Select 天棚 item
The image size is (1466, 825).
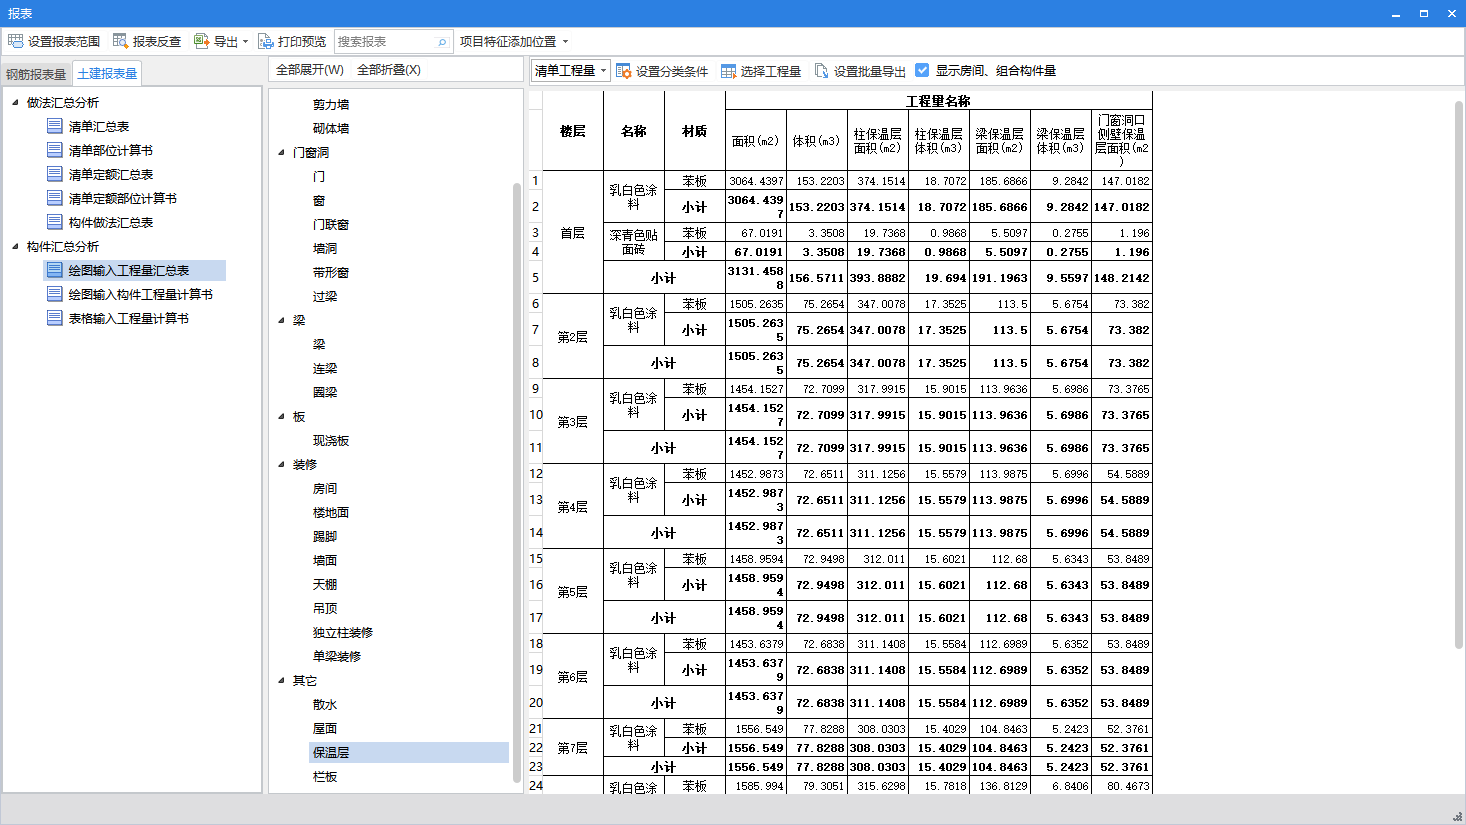pyautogui.click(x=325, y=584)
